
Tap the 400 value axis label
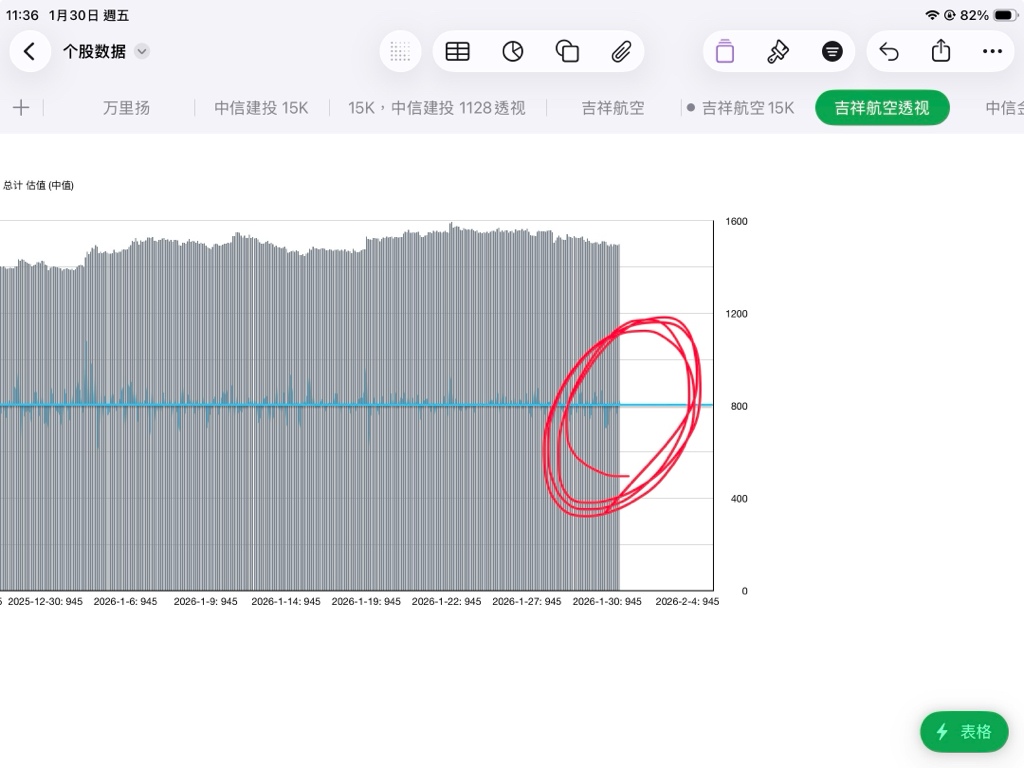739,499
